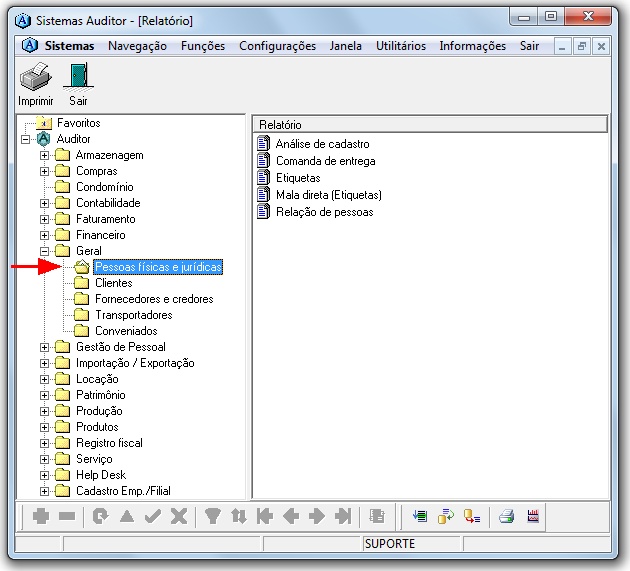The image size is (630, 571).
Task: Click the Sair door icon in the toolbar
Action: tap(78, 76)
